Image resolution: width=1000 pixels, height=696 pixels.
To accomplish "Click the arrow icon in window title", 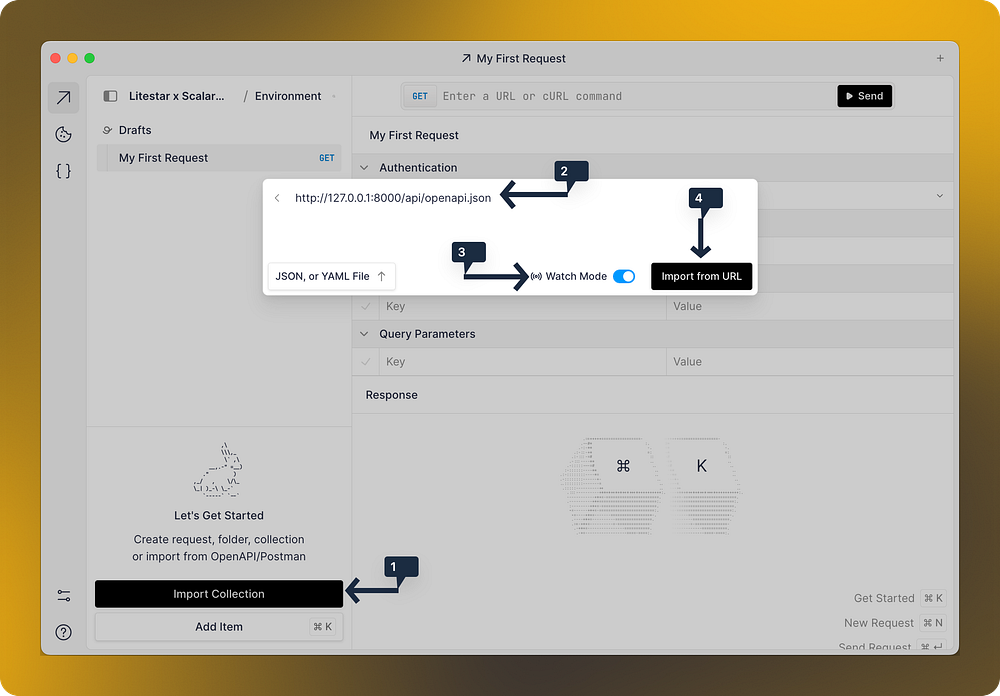I will (466, 58).
